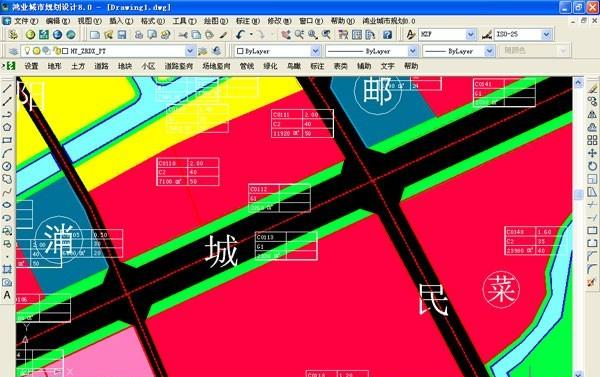Open the 地形 planning menu
This screenshot has height=377, width=600.
click(55, 66)
